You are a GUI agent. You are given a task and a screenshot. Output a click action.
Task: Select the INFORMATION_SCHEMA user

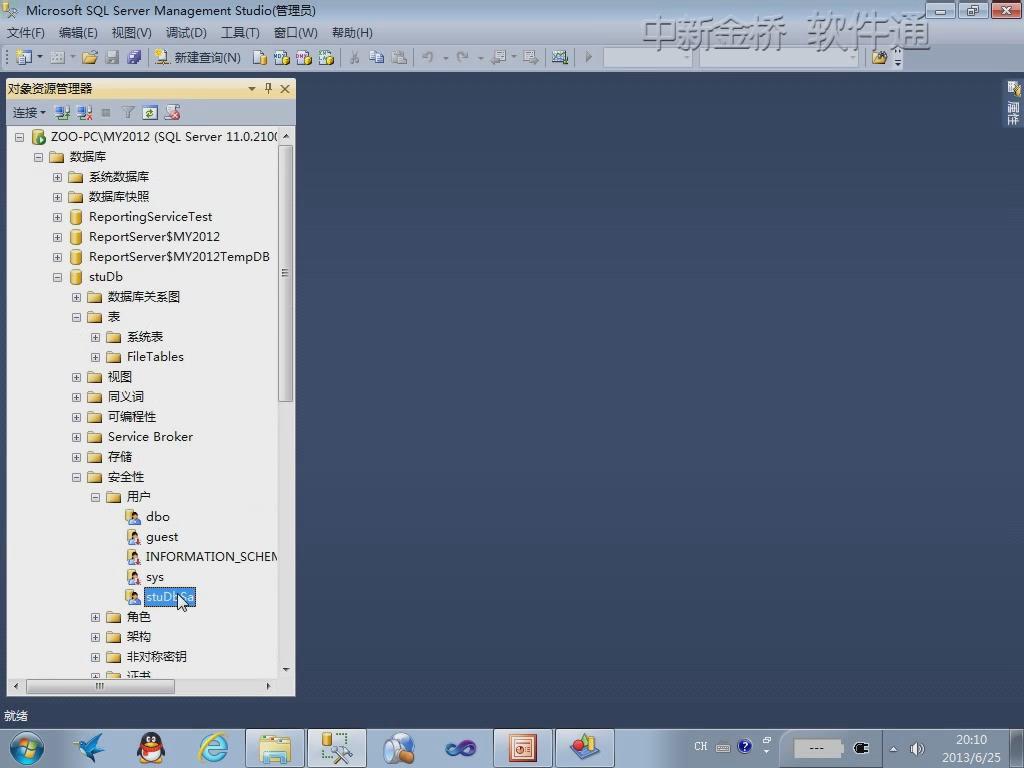(210, 556)
